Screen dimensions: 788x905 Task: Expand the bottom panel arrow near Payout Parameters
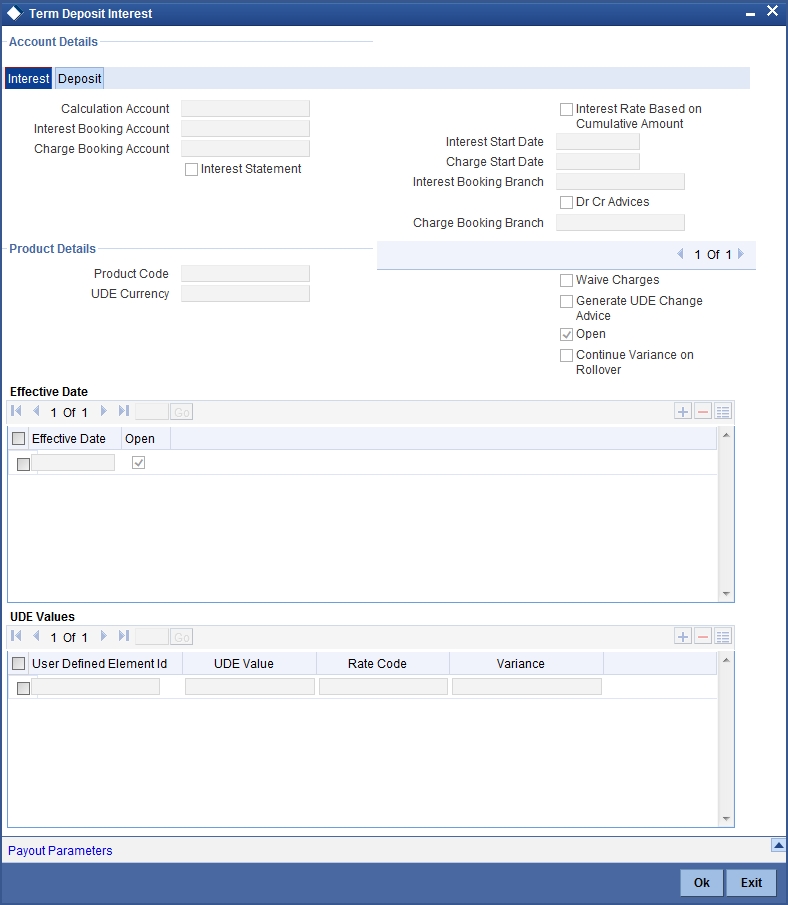tap(778, 846)
